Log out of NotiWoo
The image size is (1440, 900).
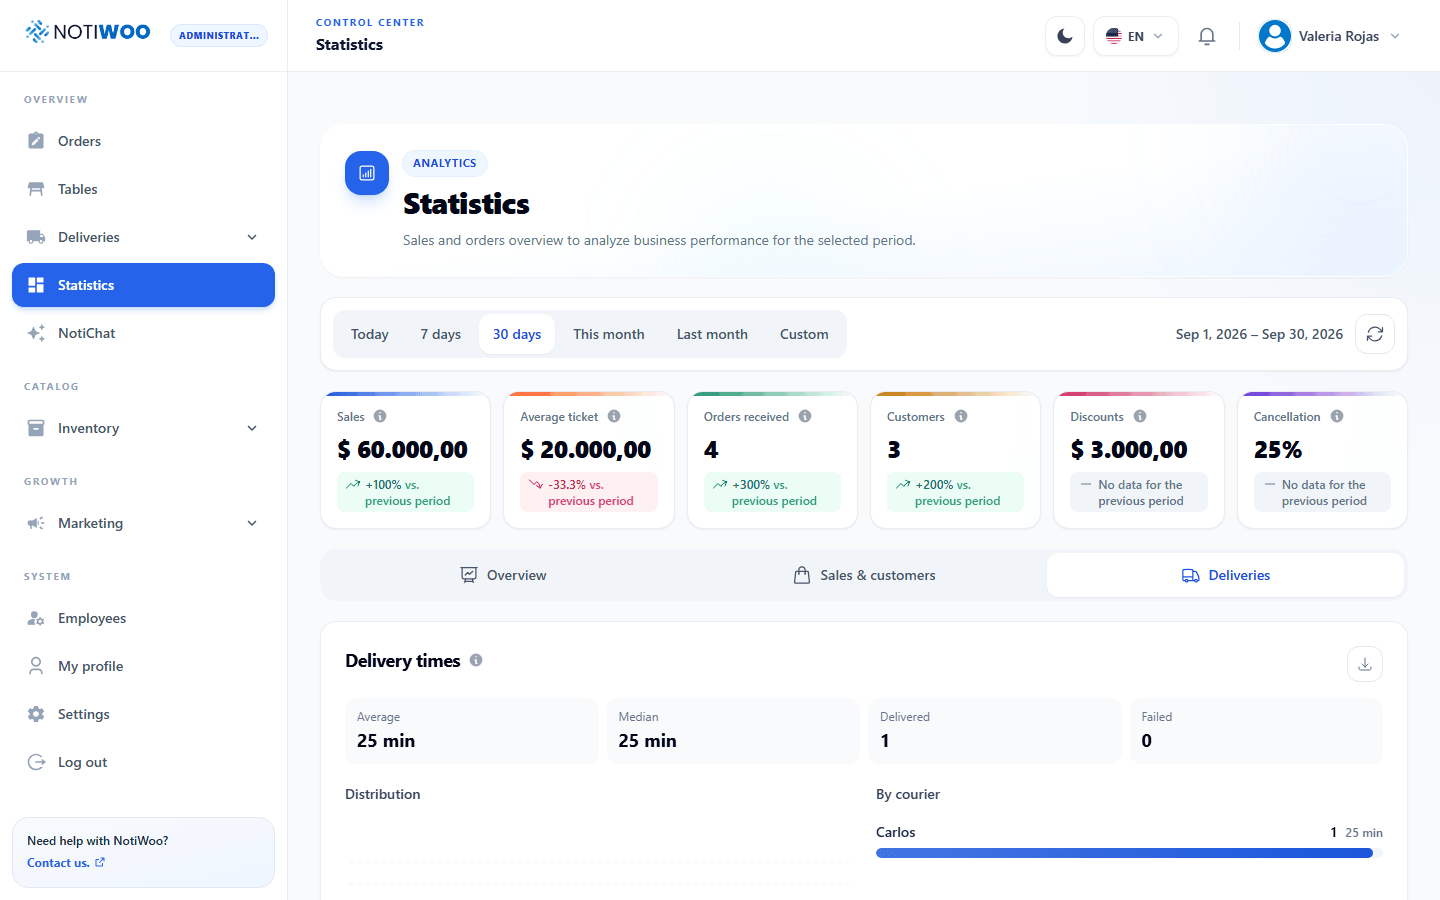(x=143, y=762)
